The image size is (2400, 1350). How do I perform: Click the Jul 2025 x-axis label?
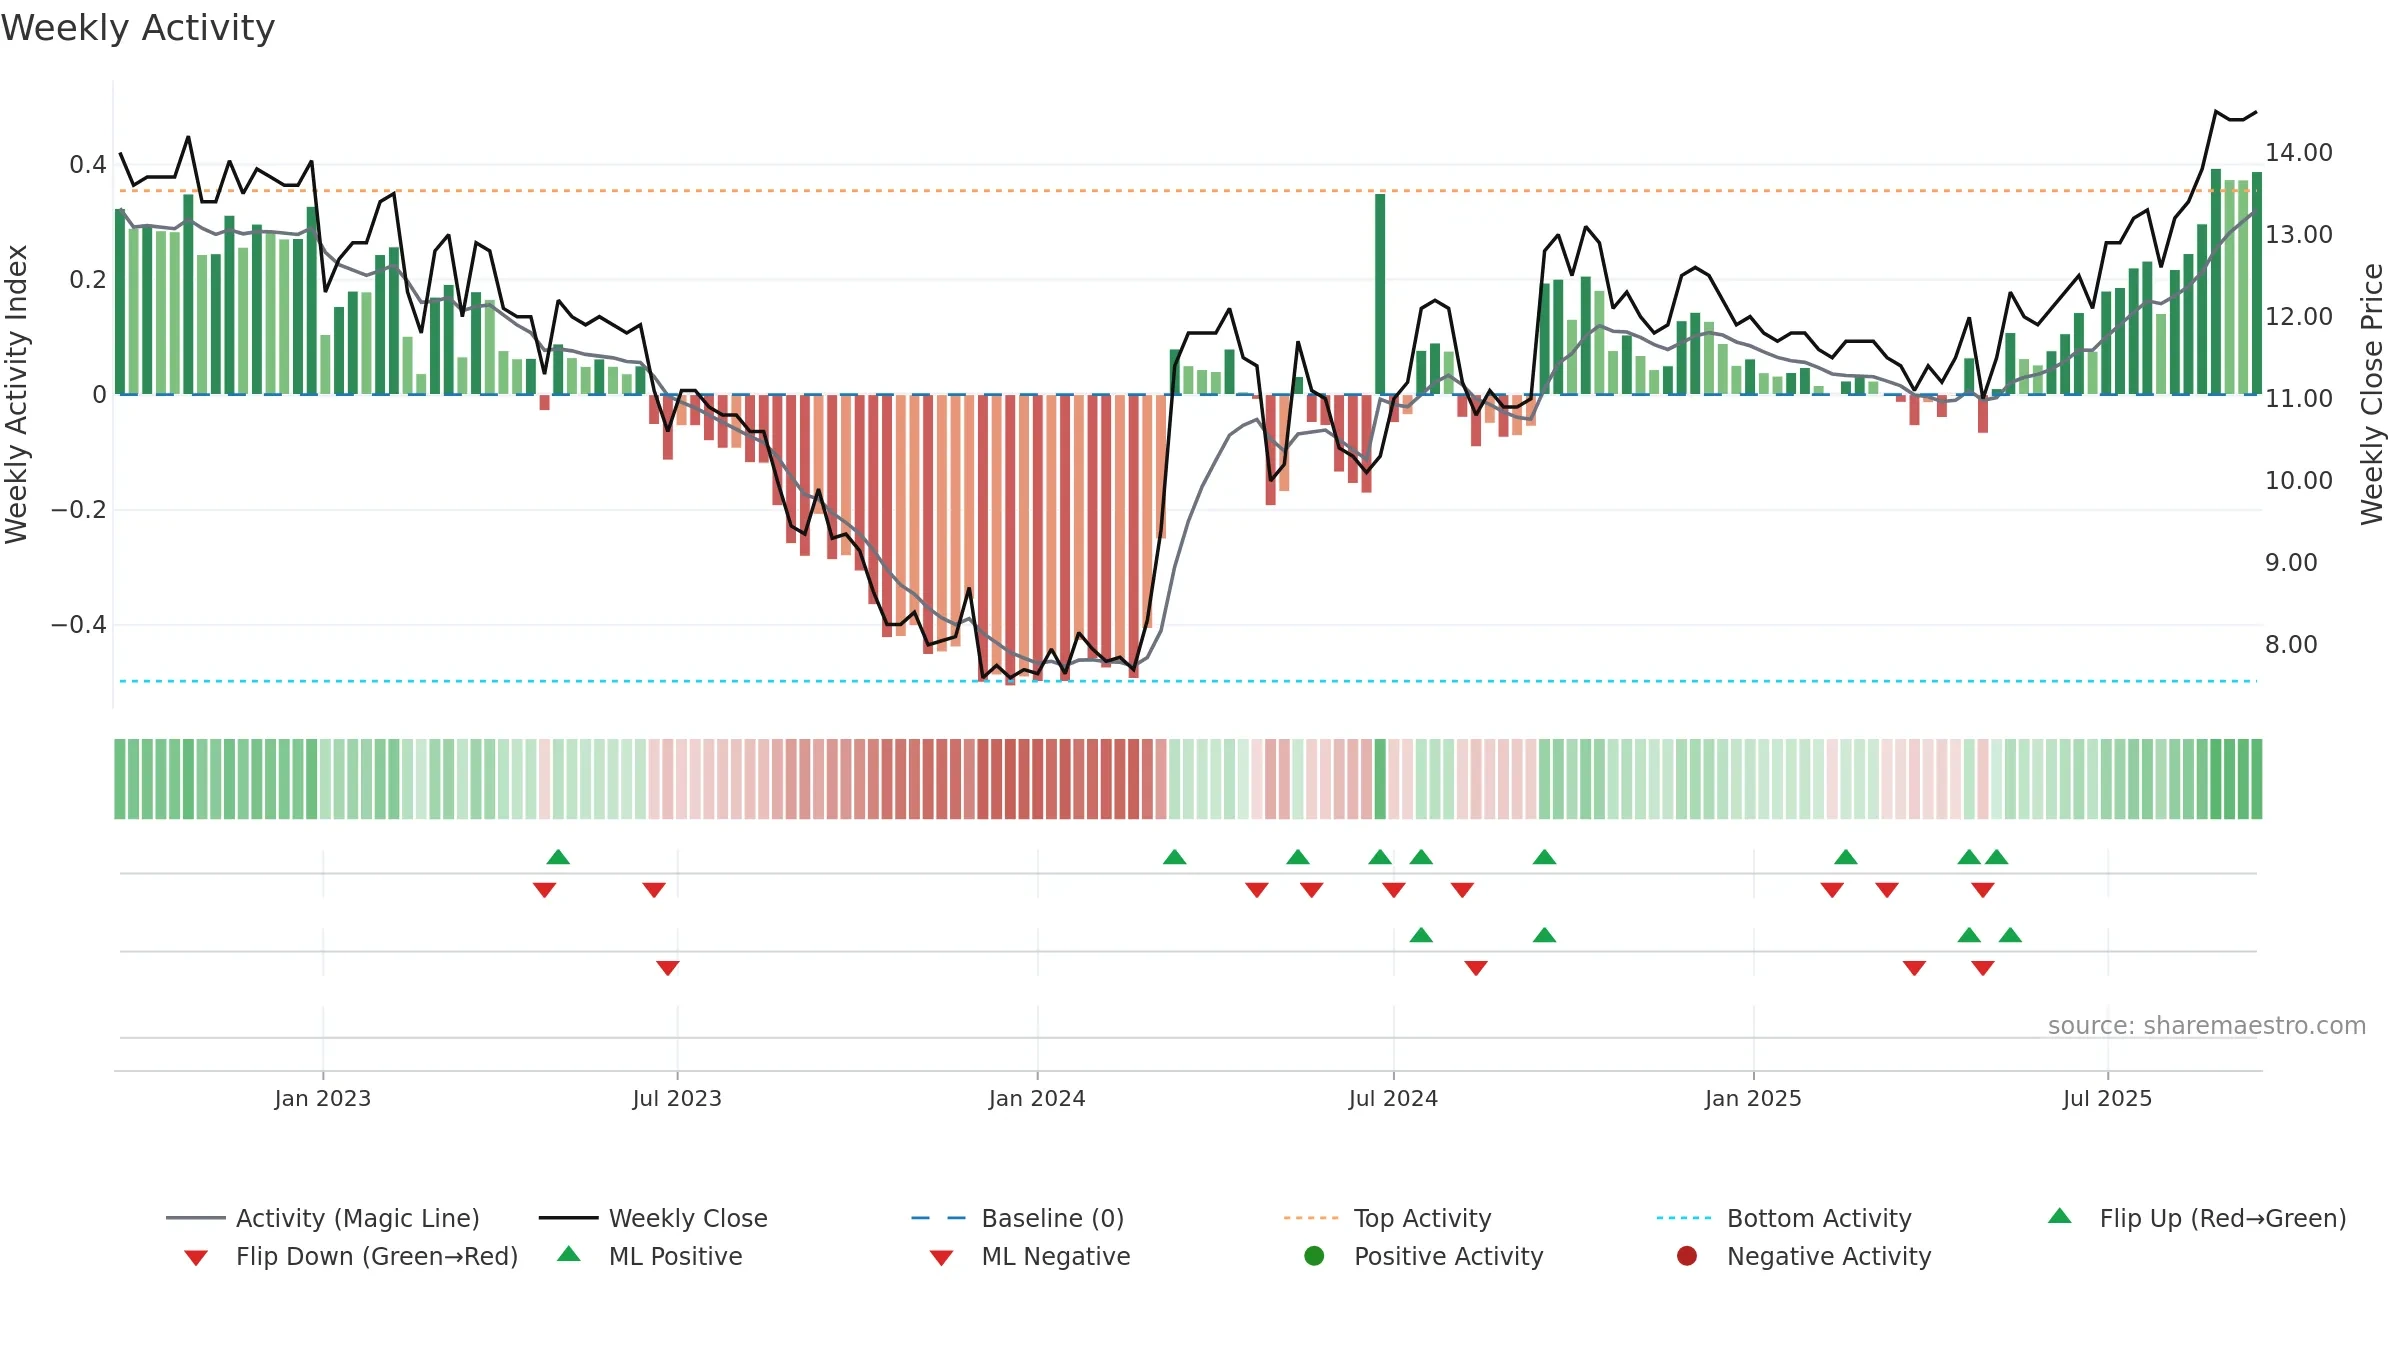coord(2107,1098)
